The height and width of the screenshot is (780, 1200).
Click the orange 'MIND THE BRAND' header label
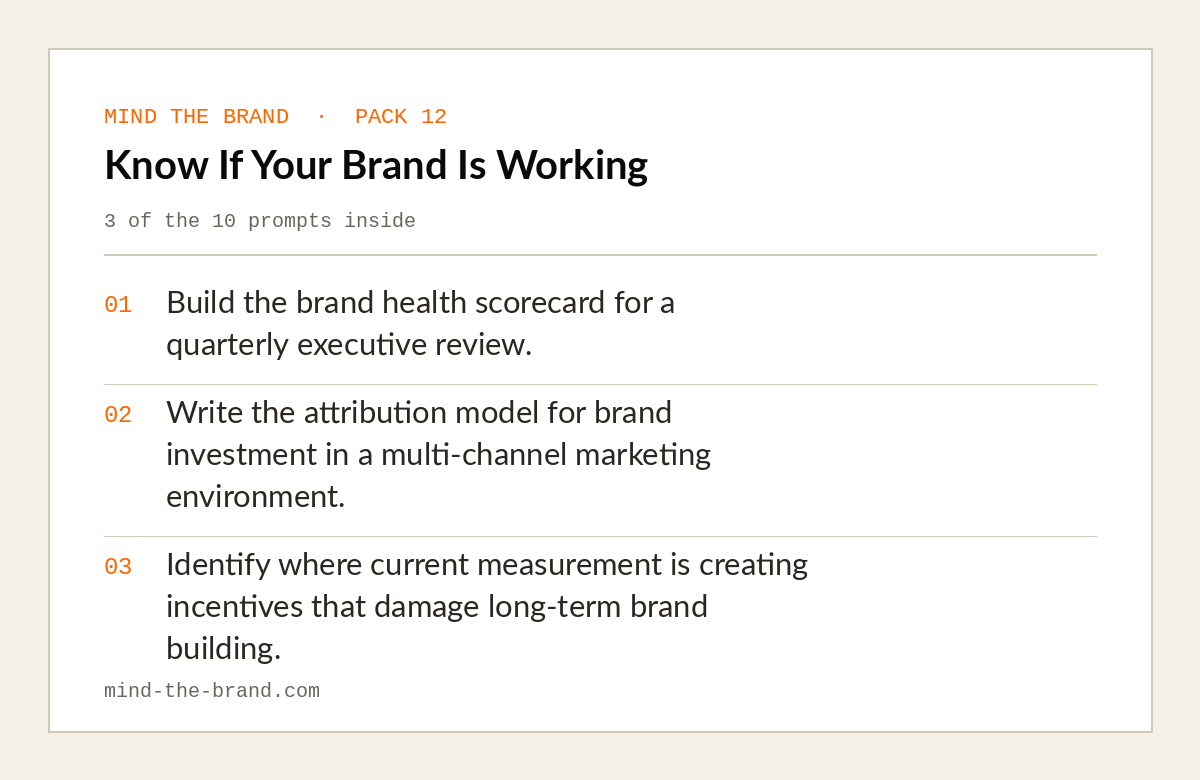pos(196,117)
